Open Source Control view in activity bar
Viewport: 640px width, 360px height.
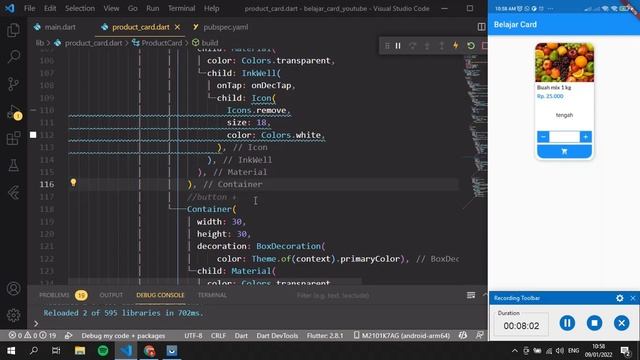click(x=13, y=84)
